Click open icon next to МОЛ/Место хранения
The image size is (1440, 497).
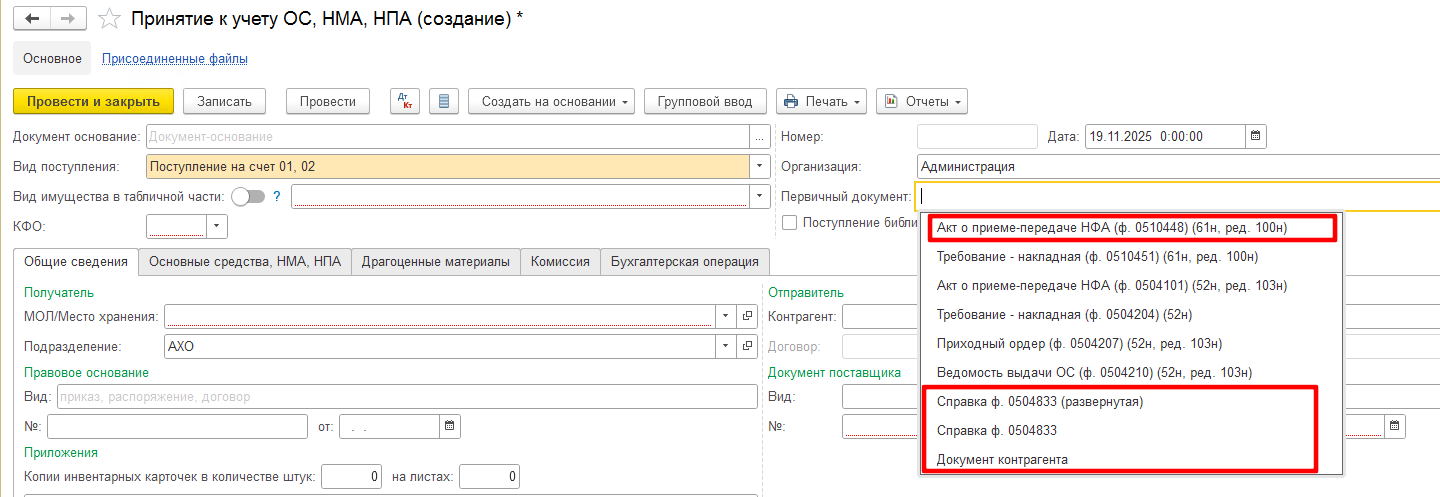747,317
